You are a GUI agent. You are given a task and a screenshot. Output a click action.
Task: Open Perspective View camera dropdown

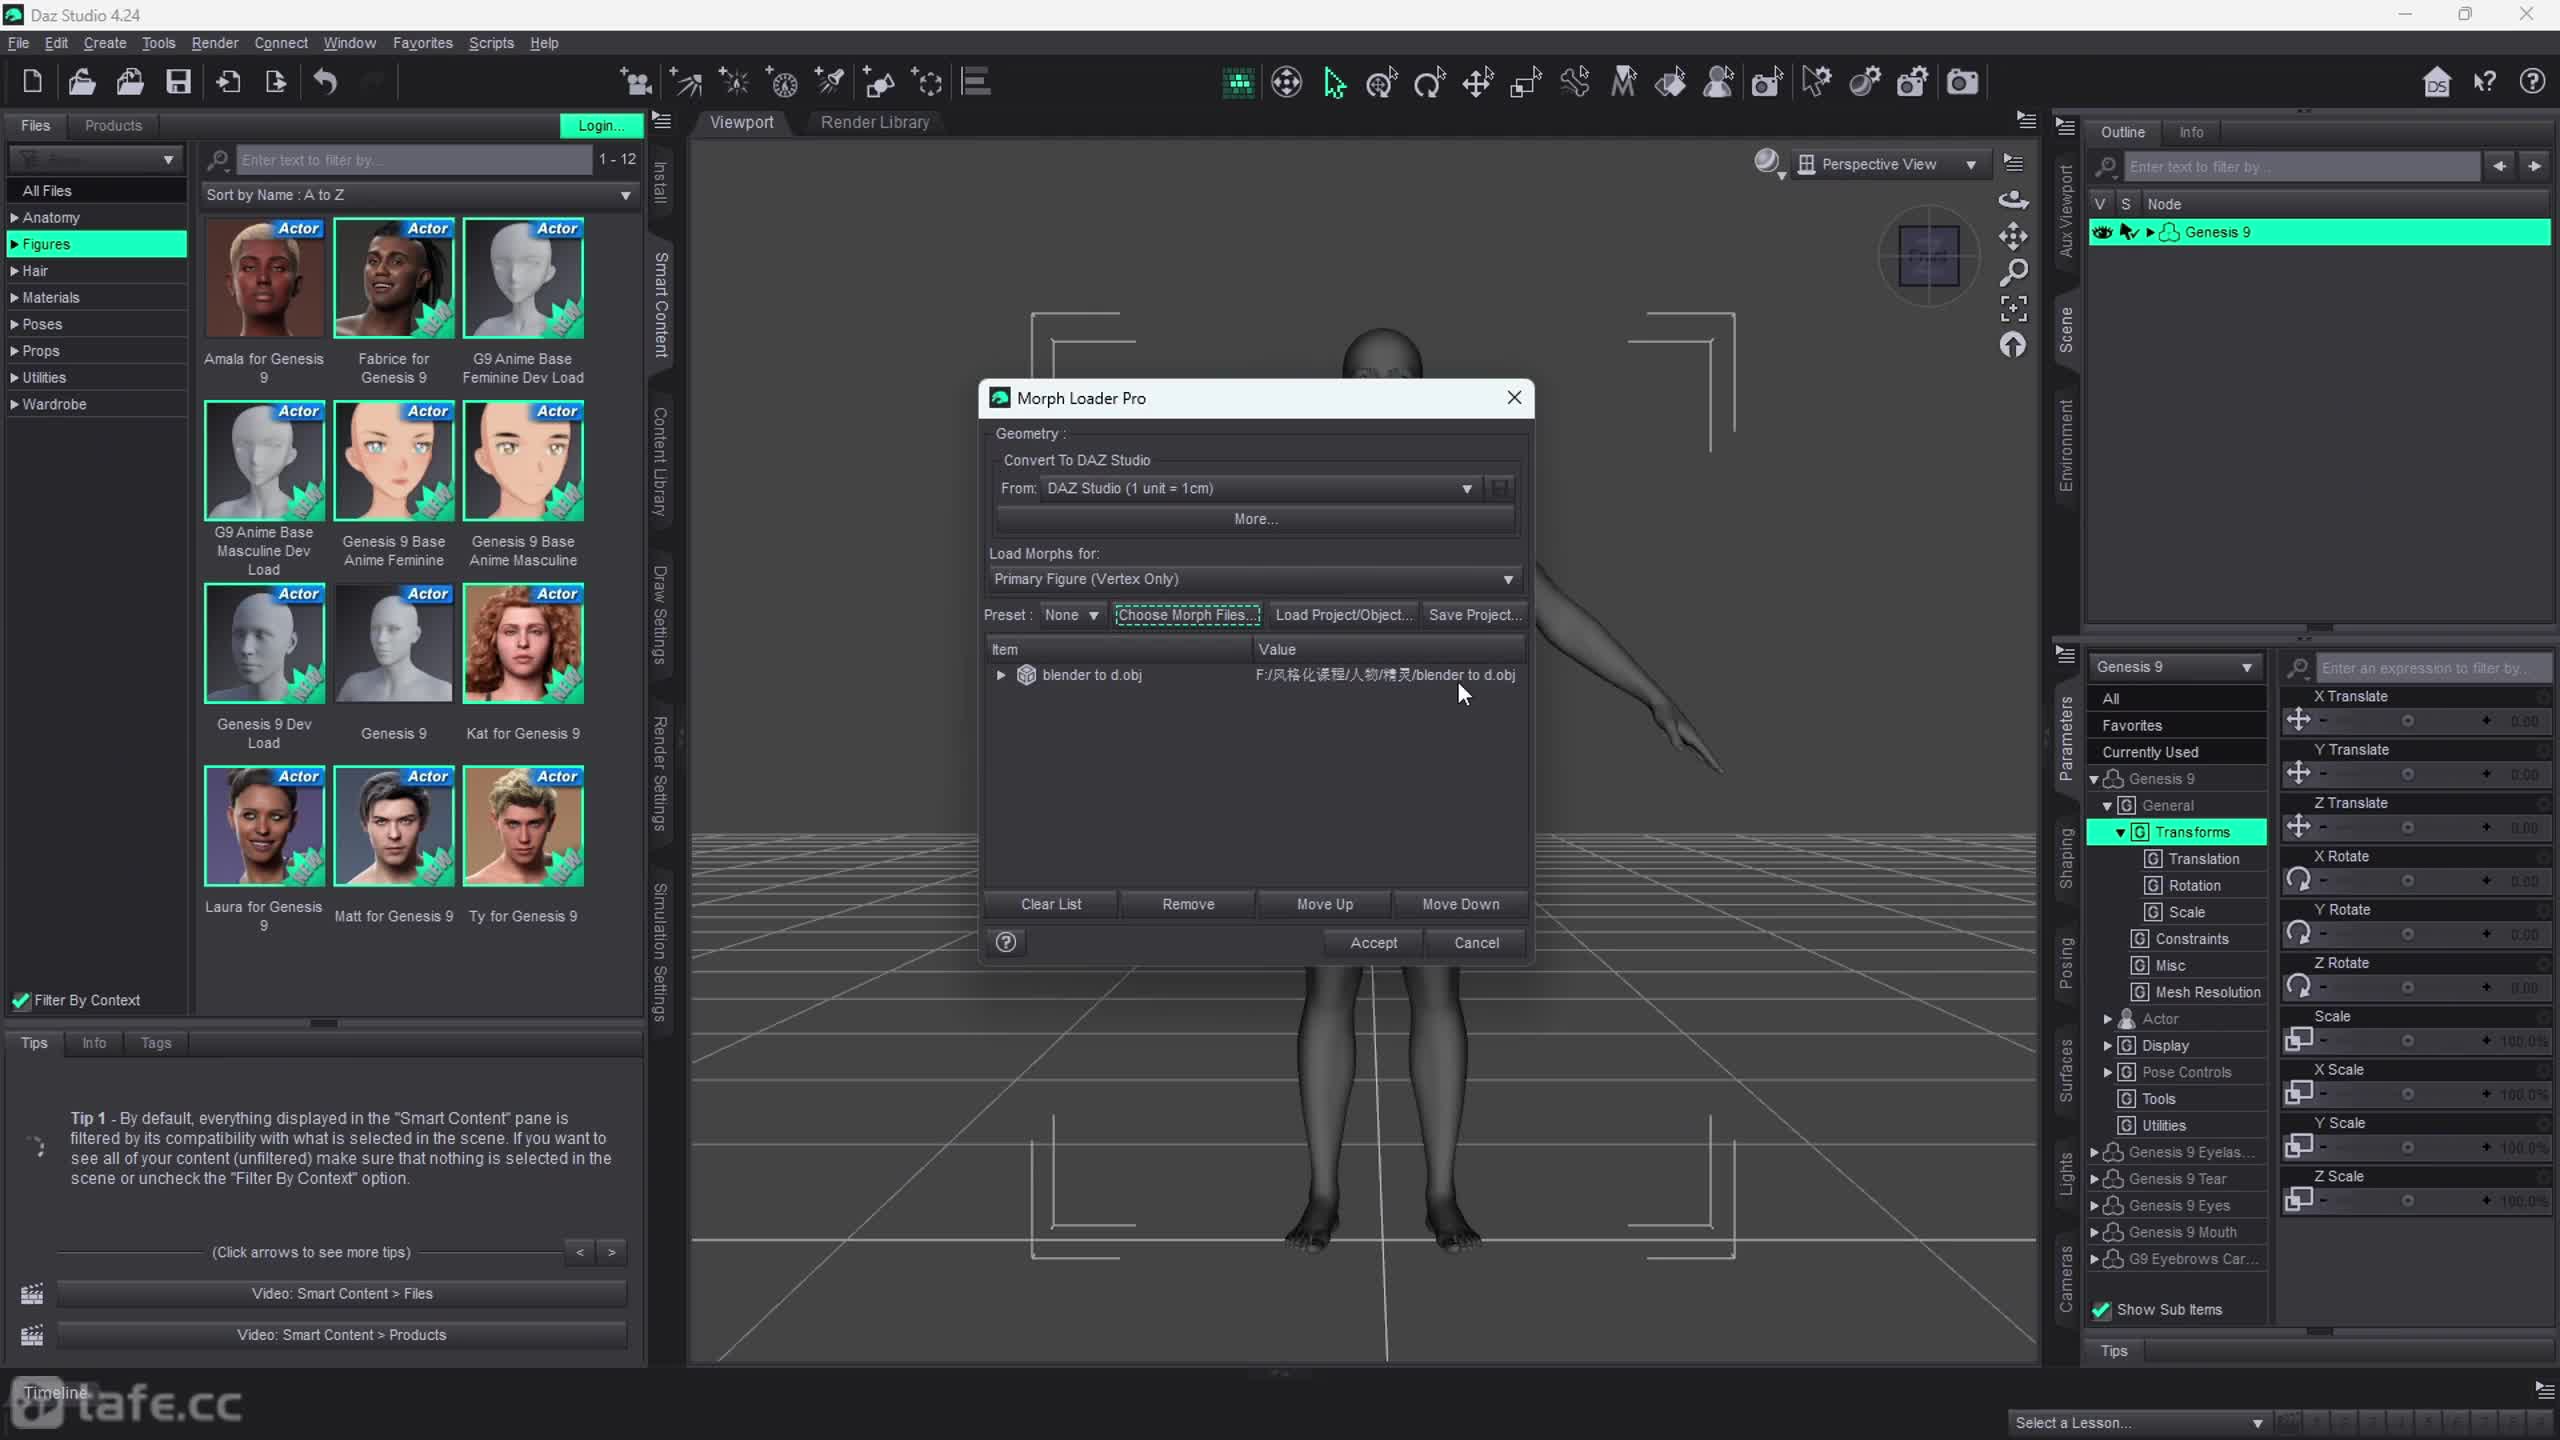[x=1887, y=164]
